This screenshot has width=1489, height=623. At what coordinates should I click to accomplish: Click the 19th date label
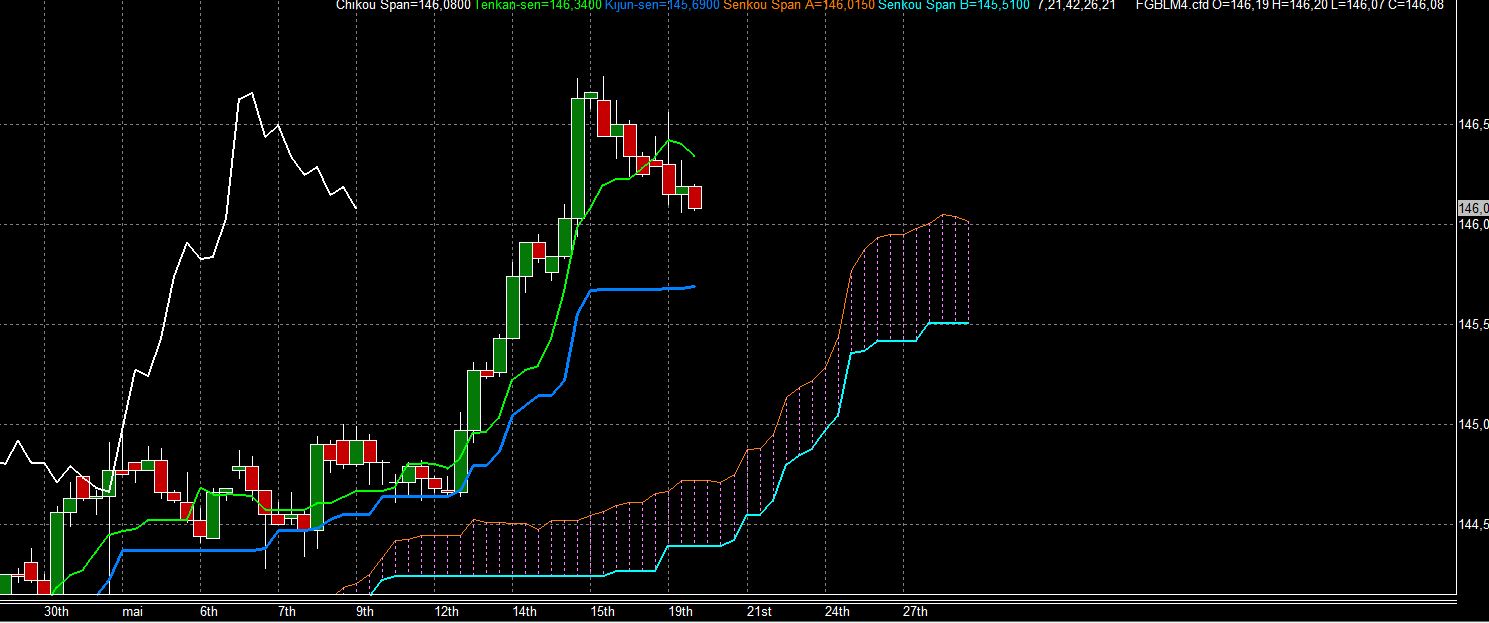click(x=681, y=611)
